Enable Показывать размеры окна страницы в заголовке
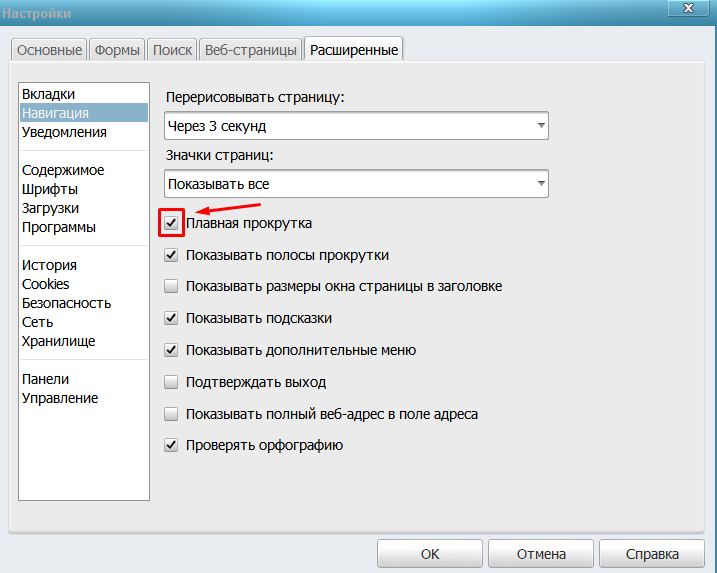Viewport: 717px width, 573px height. coord(171,286)
